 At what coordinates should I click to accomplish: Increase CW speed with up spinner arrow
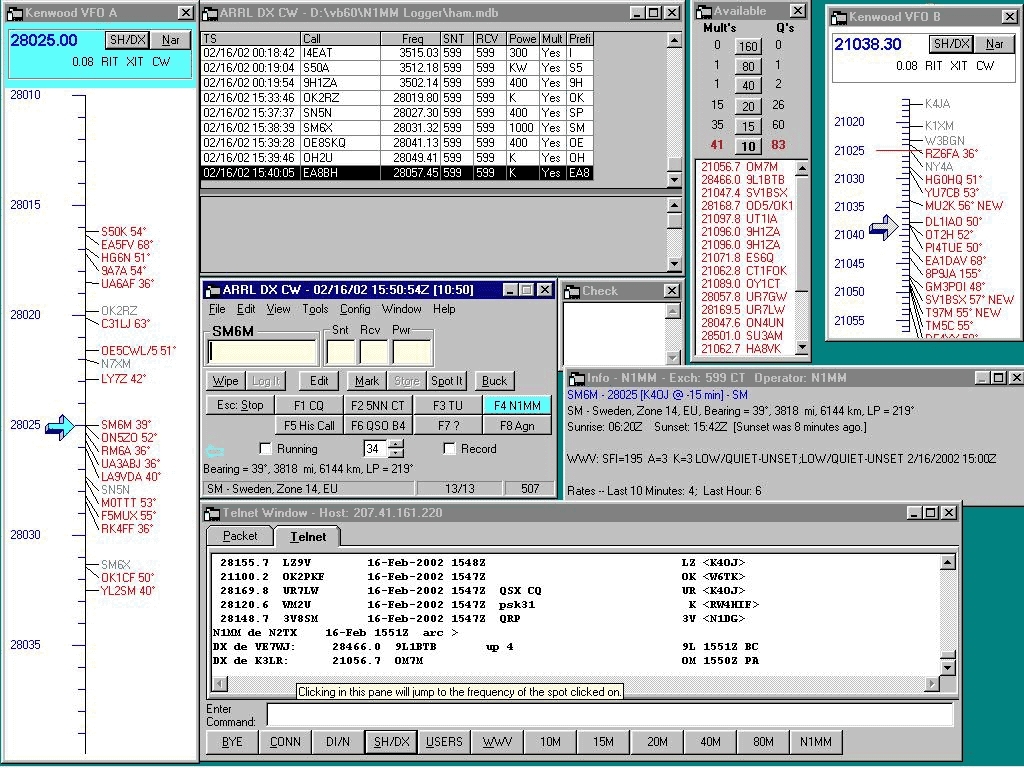tap(393, 444)
